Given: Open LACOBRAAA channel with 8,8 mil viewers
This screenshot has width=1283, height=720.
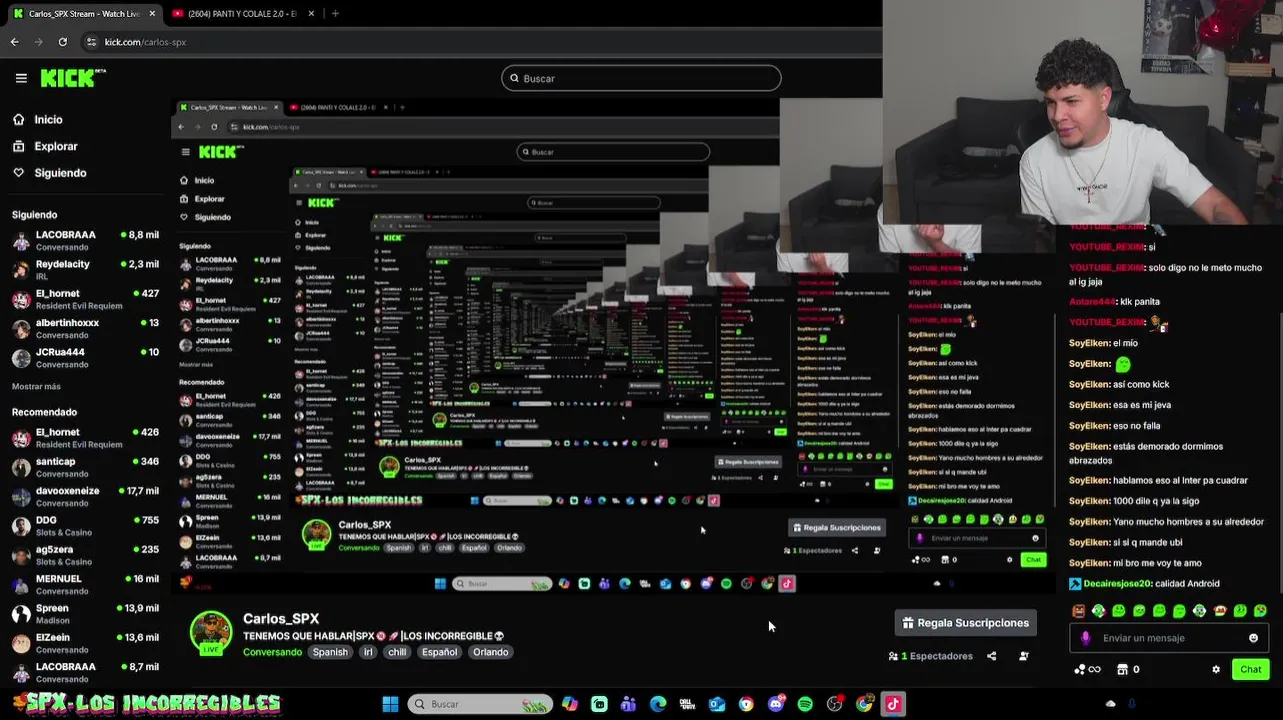Looking at the screenshot, I should click(x=85, y=240).
